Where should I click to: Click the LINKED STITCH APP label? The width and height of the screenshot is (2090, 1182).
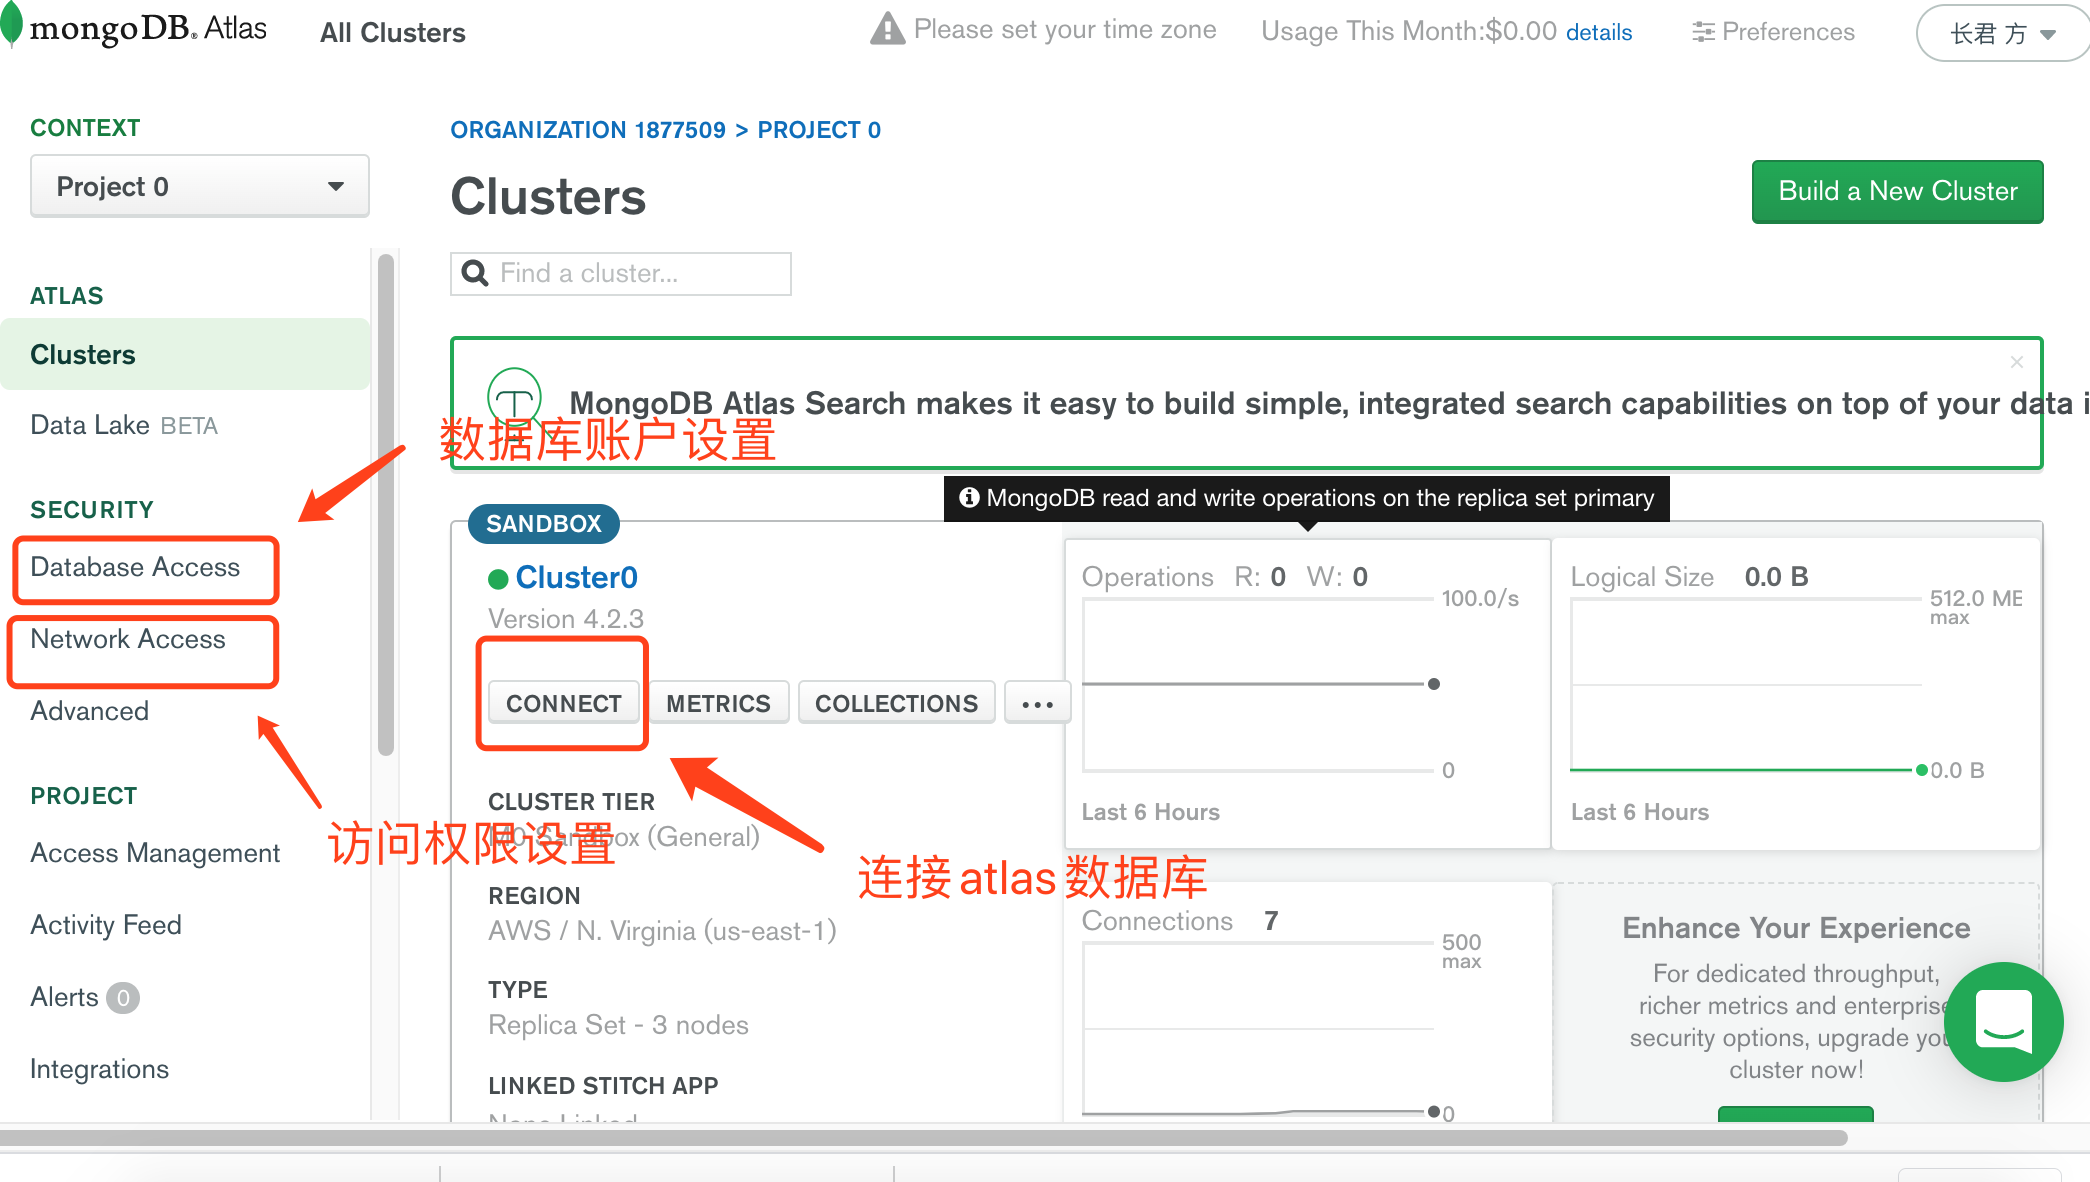pos(603,1086)
